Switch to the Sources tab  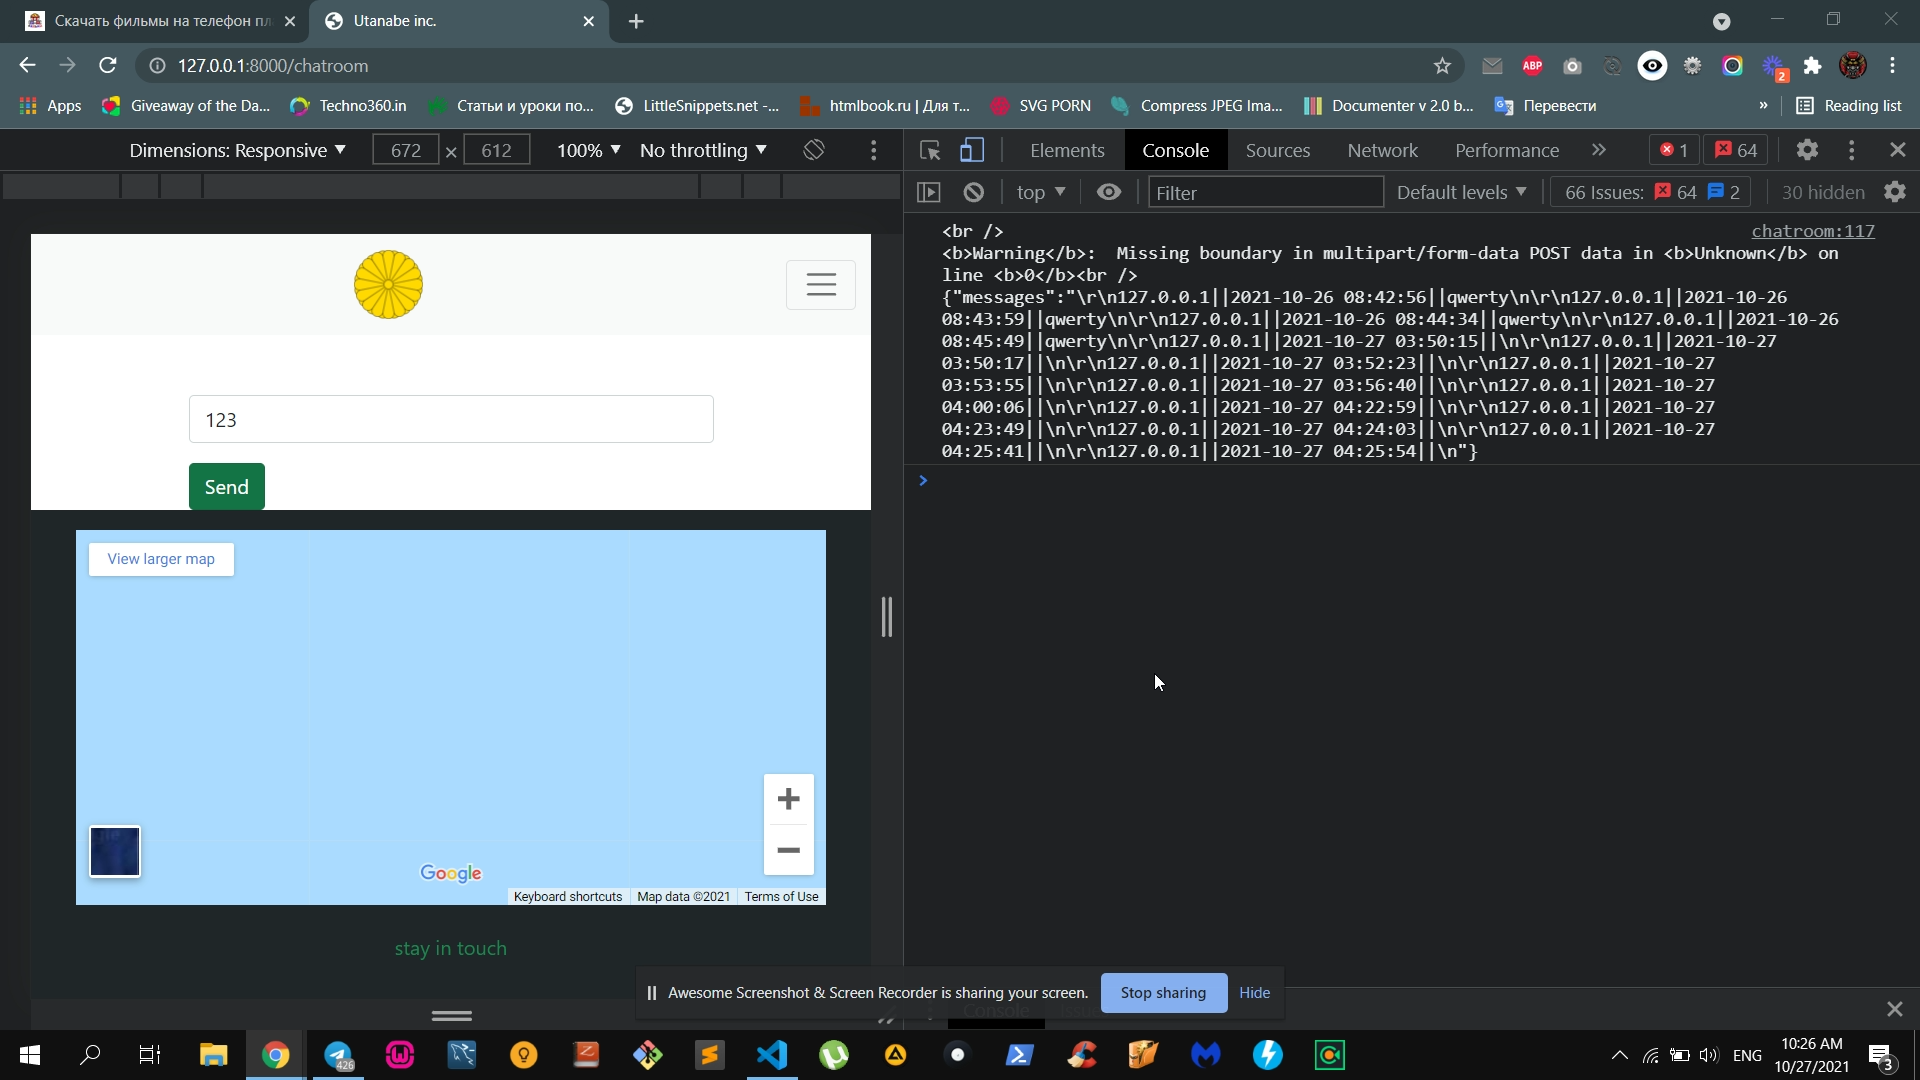[x=1278, y=150]
